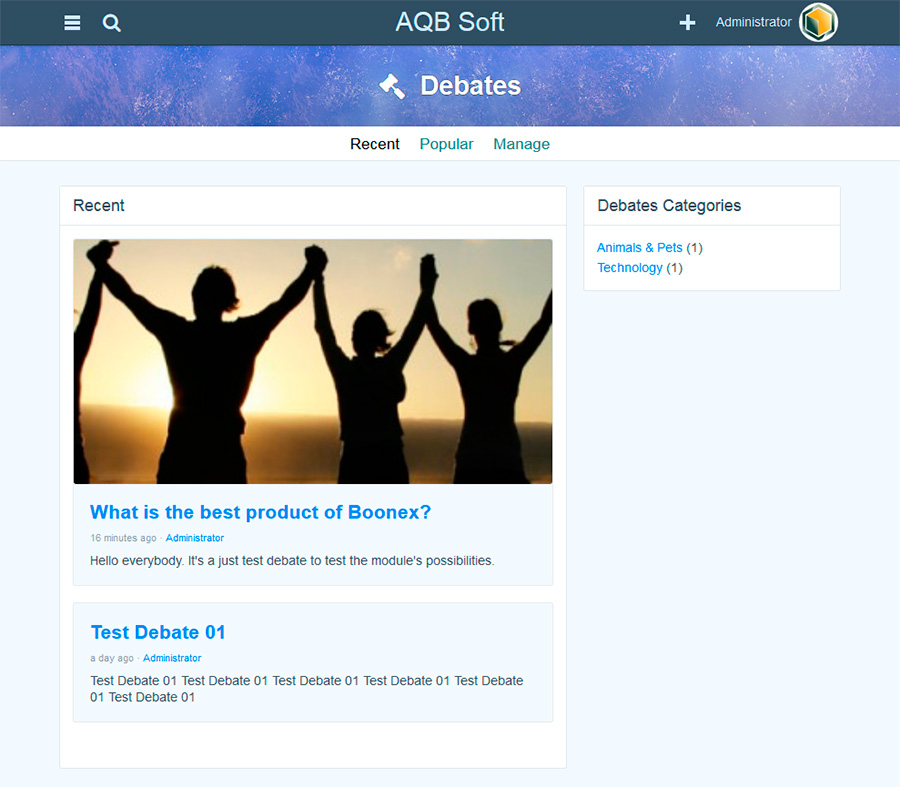Viewport: 900px width, 787px height.
Task: Switch to the Popular tab
Action: pyautogui.click(x=446, y=144)
